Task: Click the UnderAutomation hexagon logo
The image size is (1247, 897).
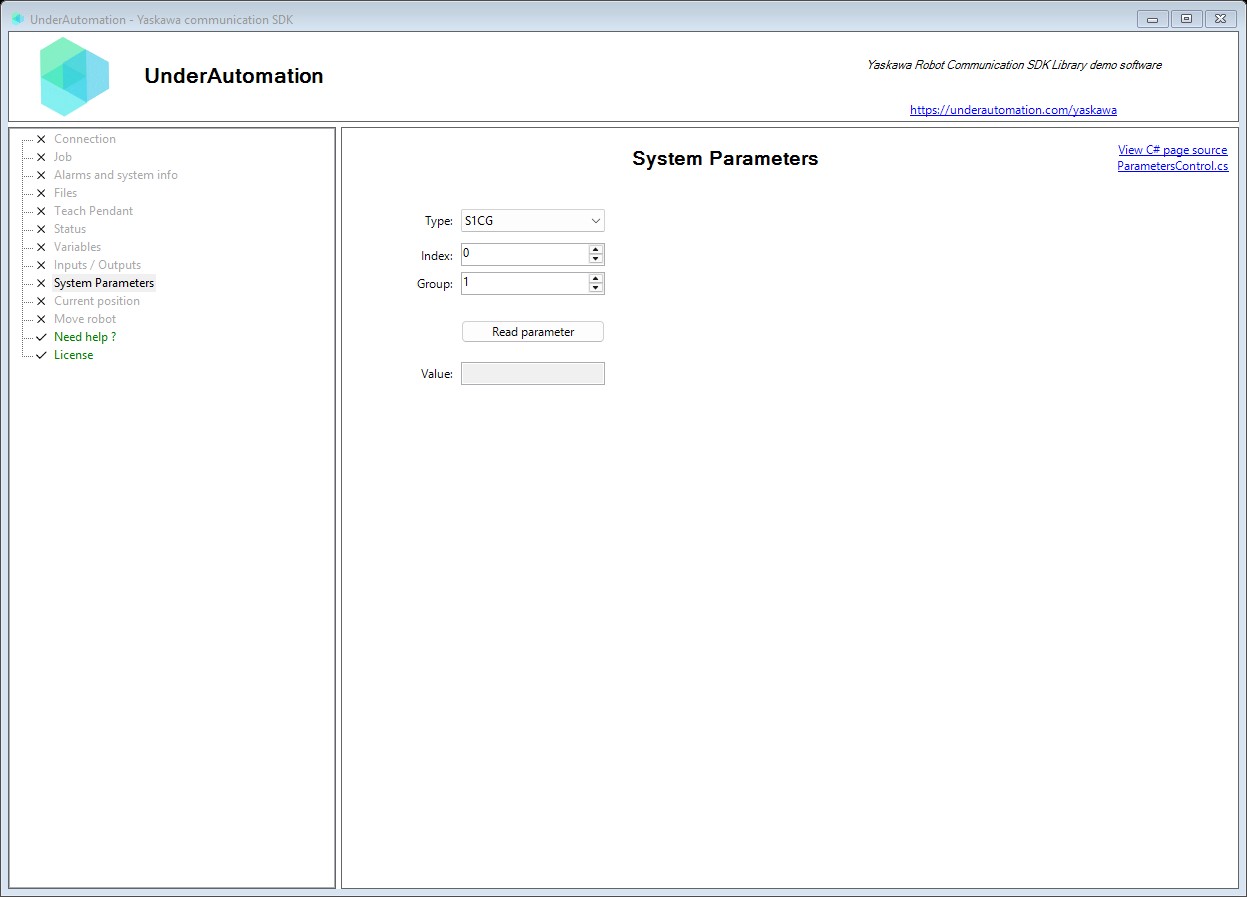Action: point(74,76)
